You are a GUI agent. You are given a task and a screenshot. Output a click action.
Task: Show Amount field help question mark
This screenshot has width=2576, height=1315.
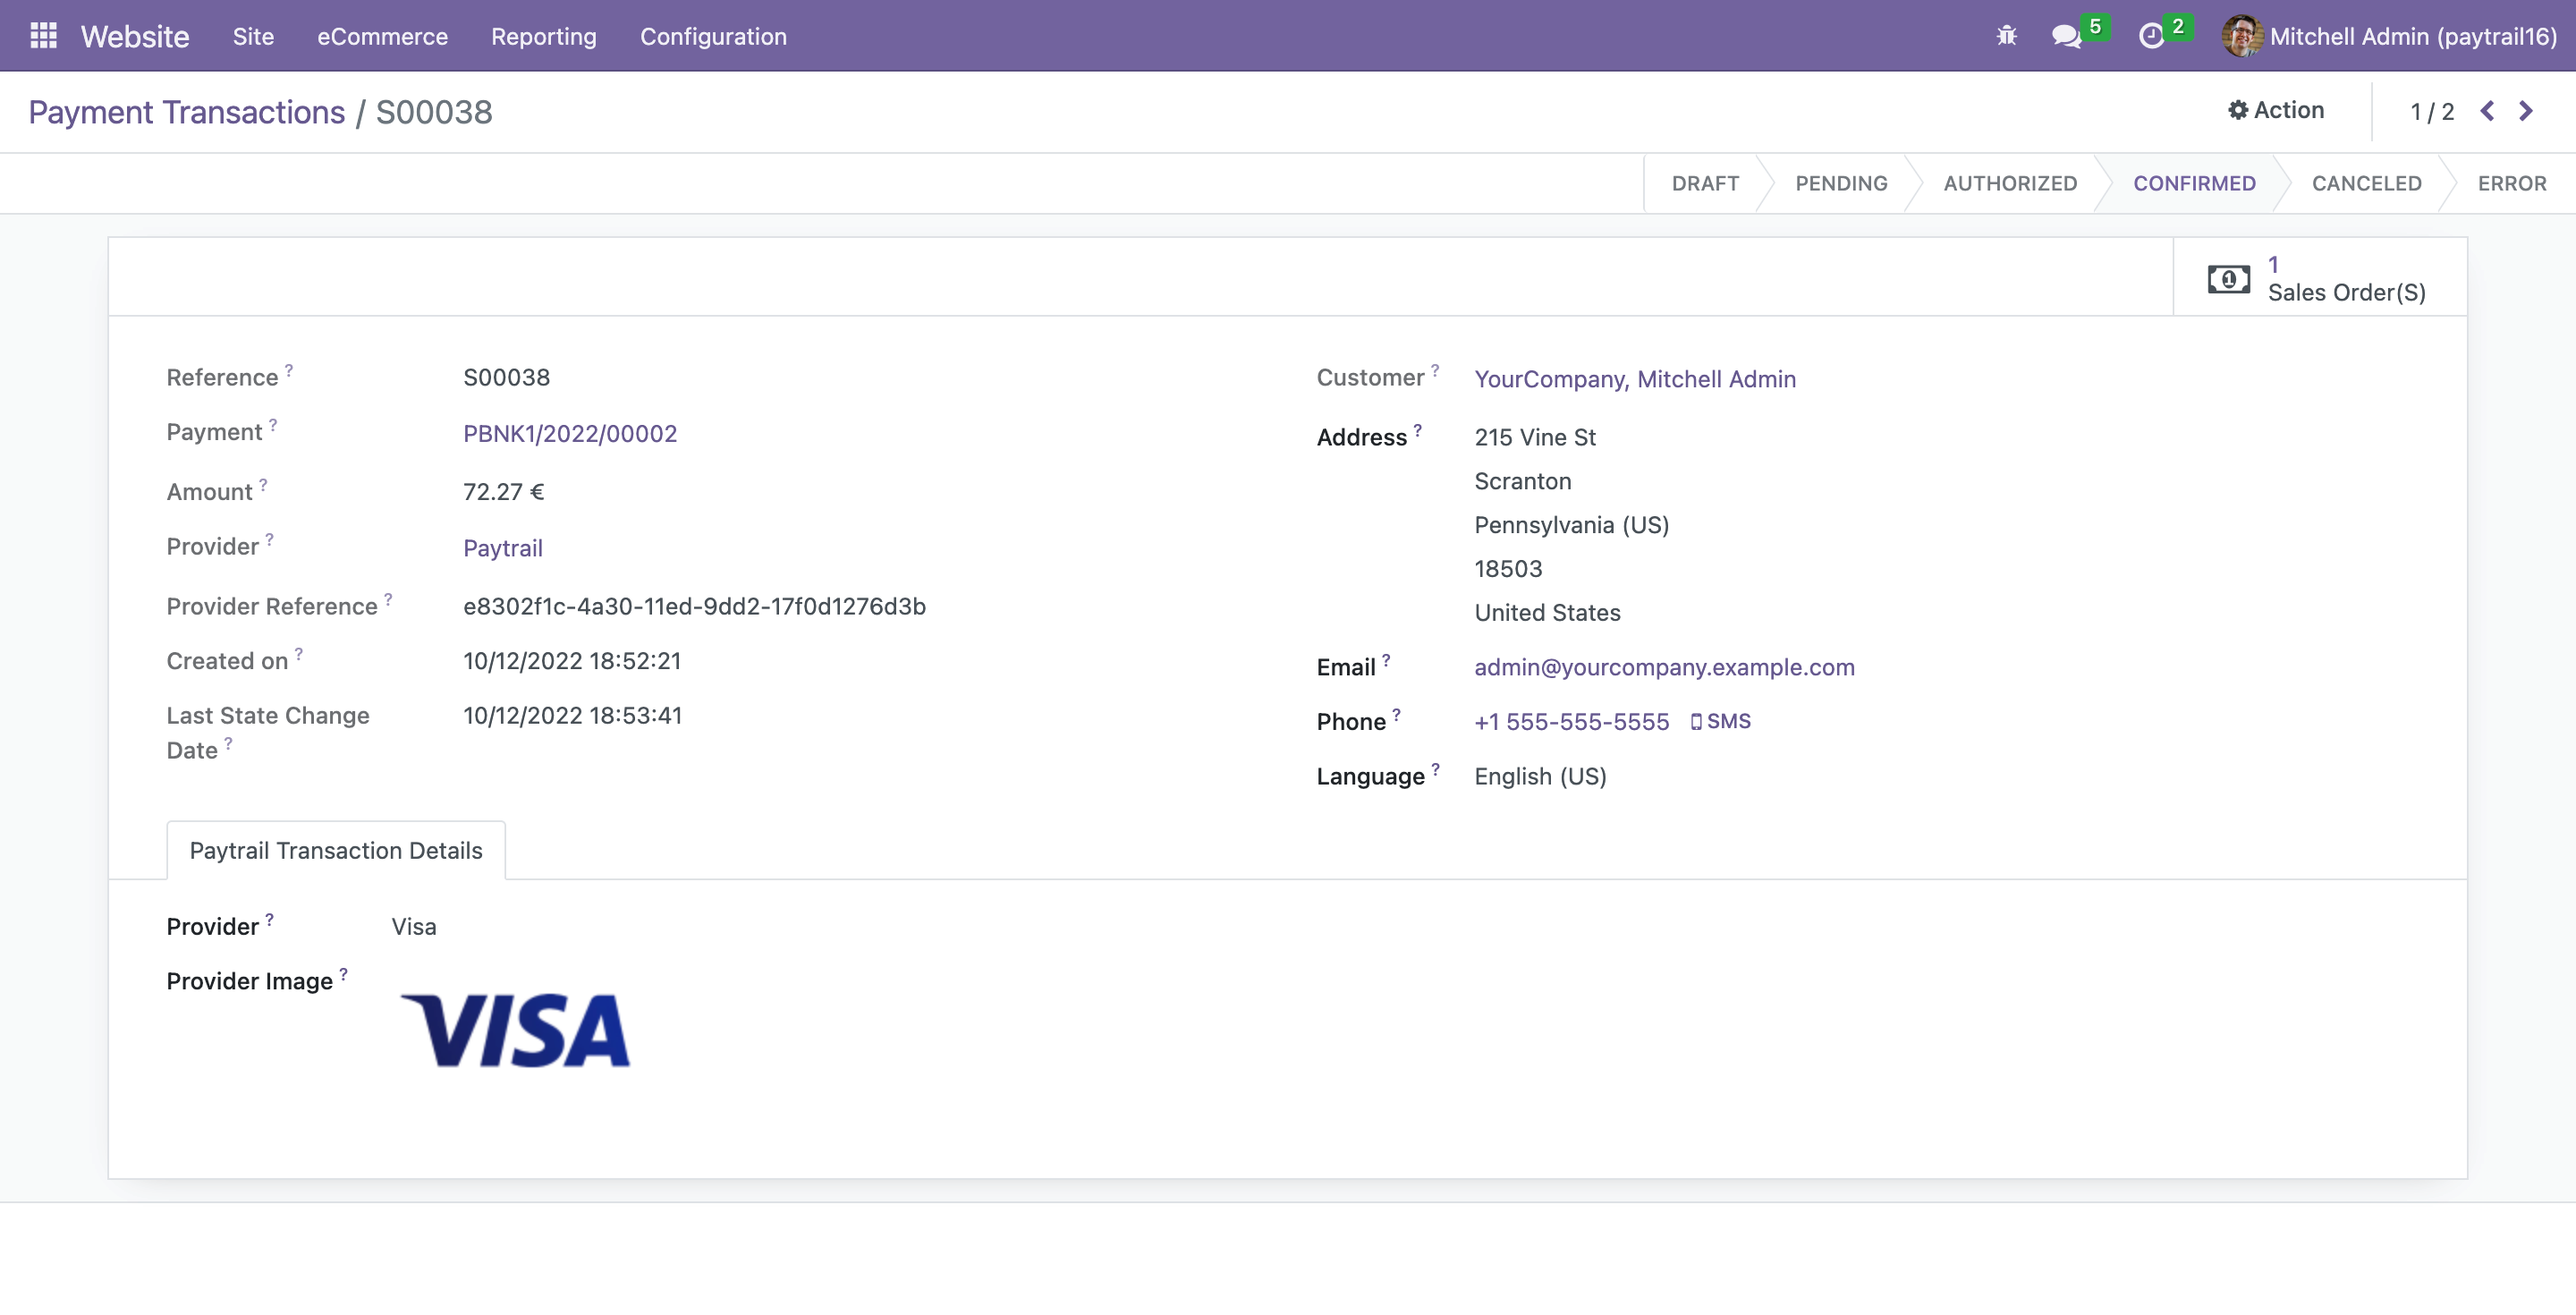pyautogui.click(x=263, y=484)
